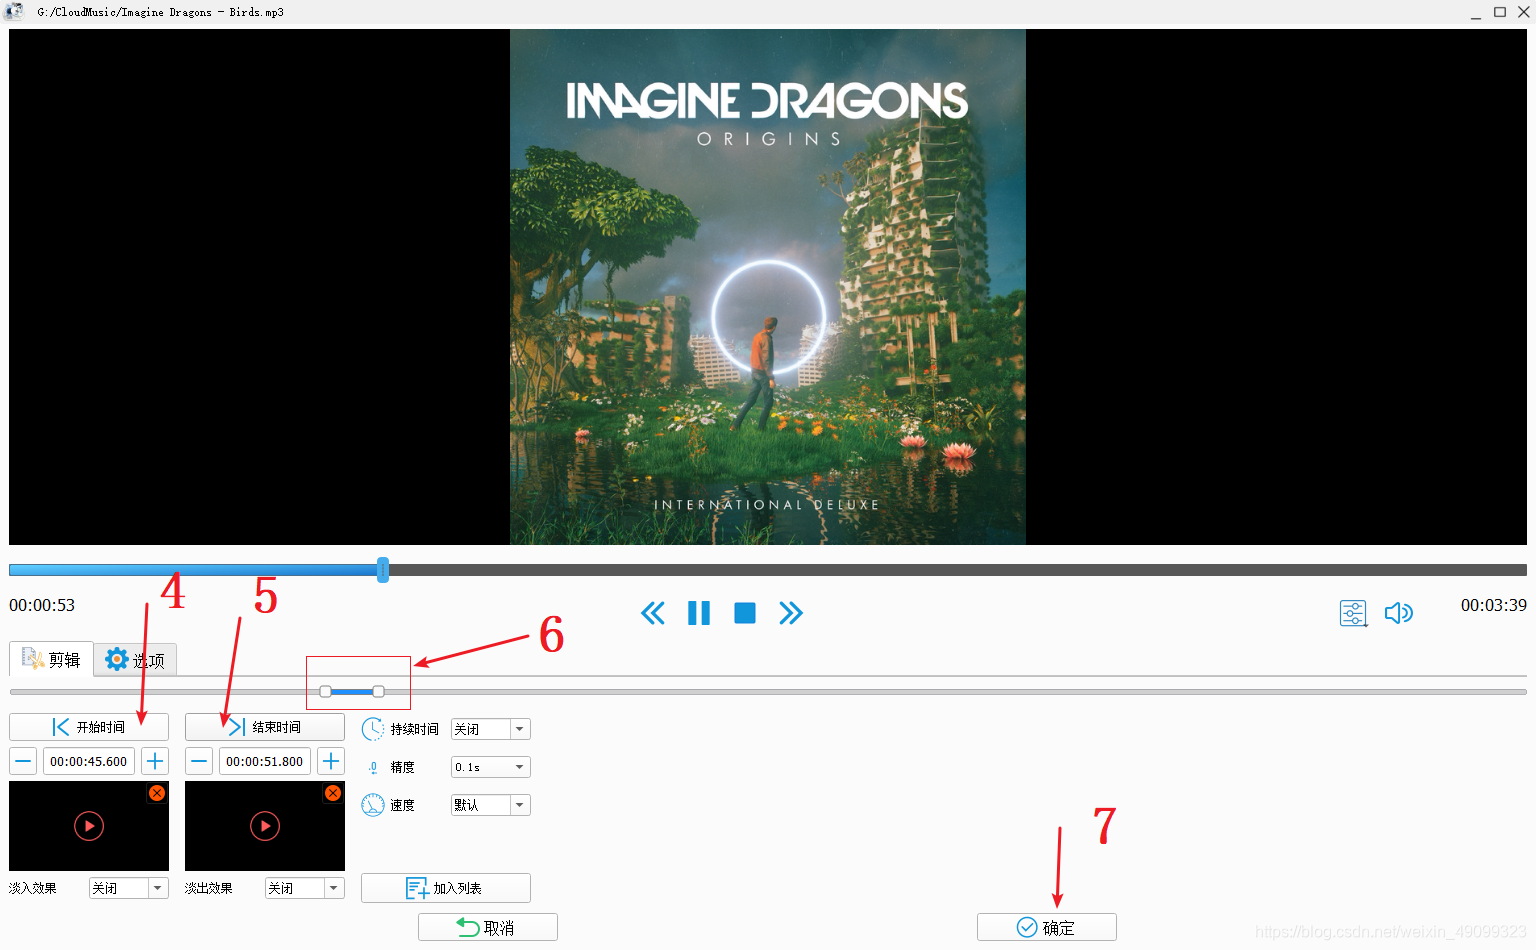The width and height of the screenshot is (1536, 950).
Task: Click the album cover video preview
Action: [768, 287]
